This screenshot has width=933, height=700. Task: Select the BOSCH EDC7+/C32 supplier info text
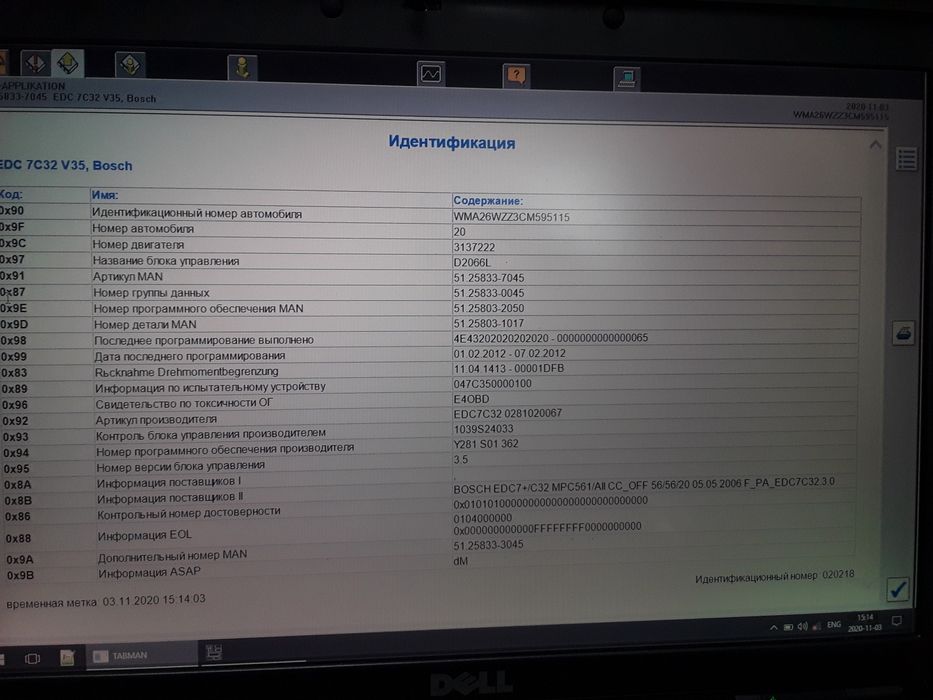tap(644, 485)
